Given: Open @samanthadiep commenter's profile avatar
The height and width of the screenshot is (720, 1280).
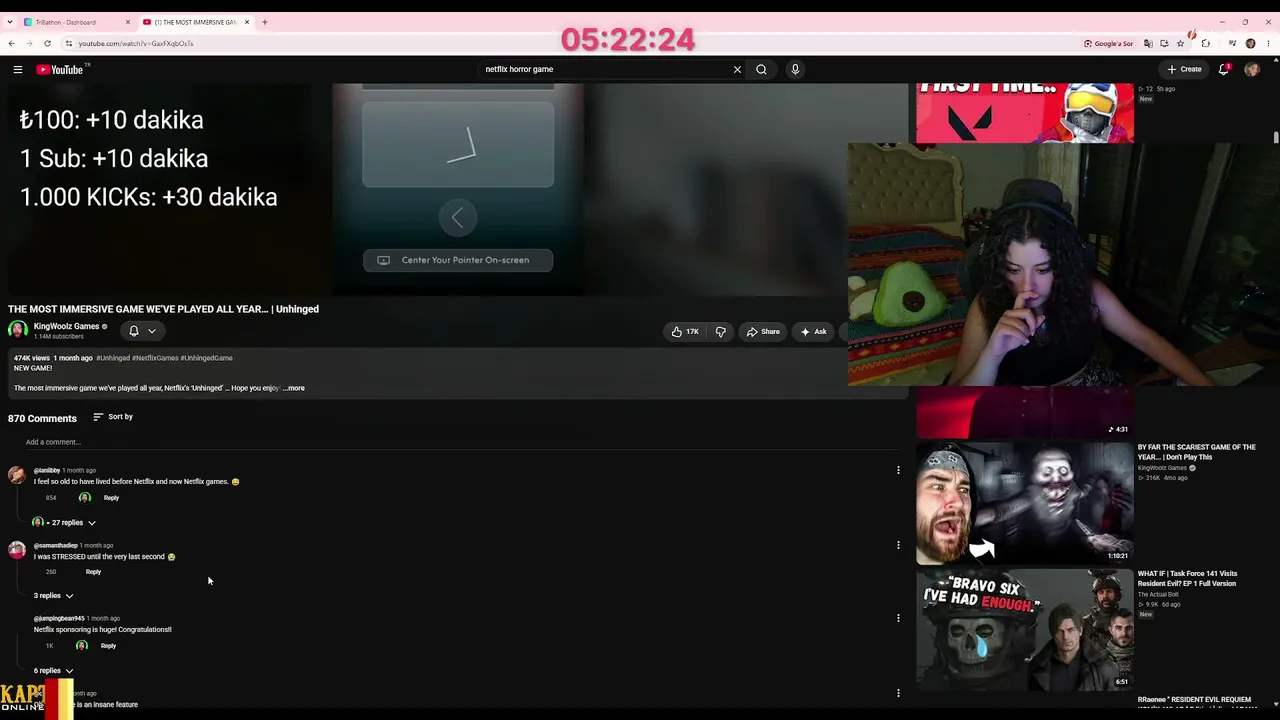Looking at the screenshot, I should click(17, 550).
